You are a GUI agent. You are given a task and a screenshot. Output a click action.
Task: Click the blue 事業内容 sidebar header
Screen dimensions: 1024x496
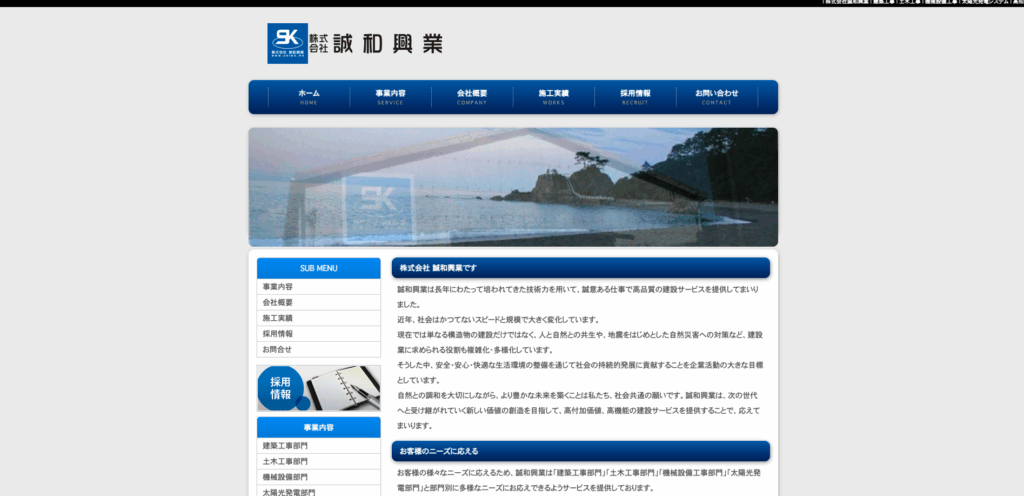coord(319,427)
